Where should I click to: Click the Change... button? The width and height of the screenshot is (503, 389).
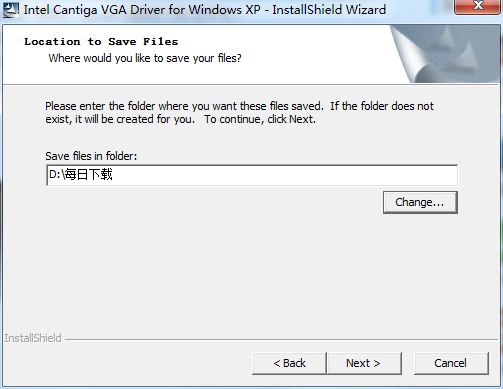(420, 202)
